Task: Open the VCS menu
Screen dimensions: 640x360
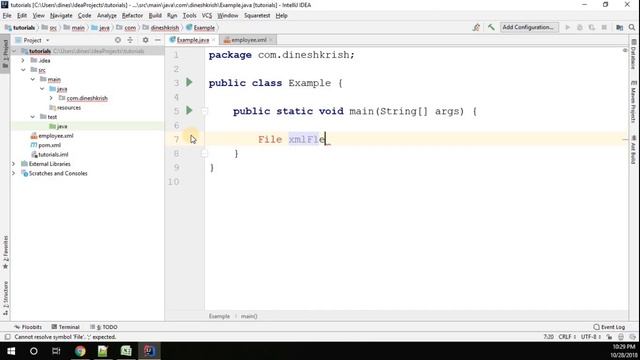Action: [x=207, y=16]
